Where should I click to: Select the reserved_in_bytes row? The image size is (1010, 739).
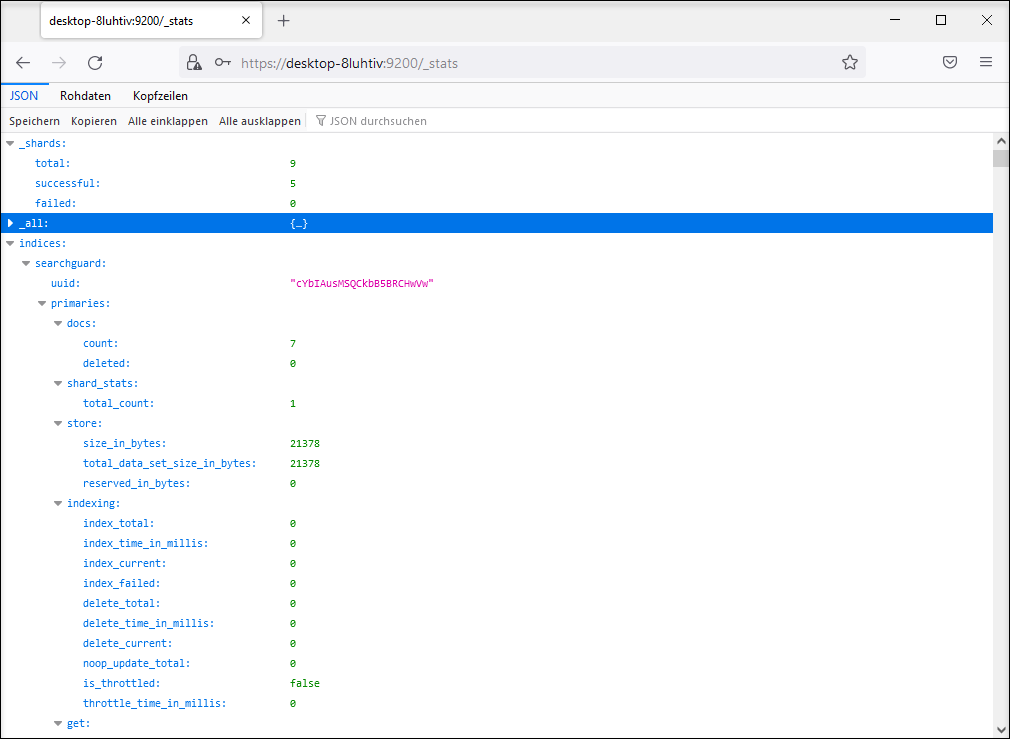tap(497, 483)
